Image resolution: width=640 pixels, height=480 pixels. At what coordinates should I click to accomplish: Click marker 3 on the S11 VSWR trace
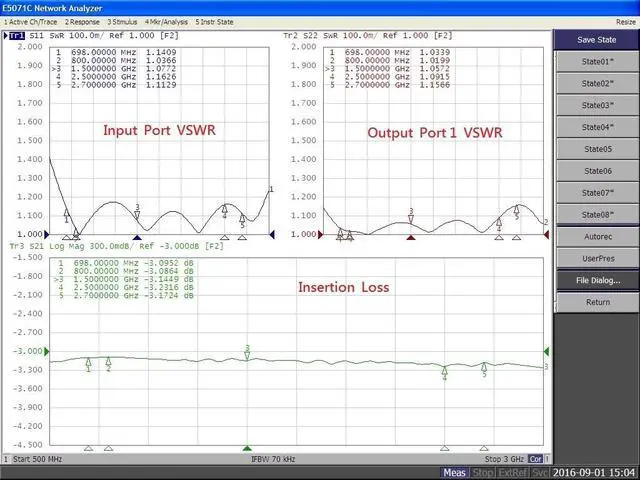(137, 212)
